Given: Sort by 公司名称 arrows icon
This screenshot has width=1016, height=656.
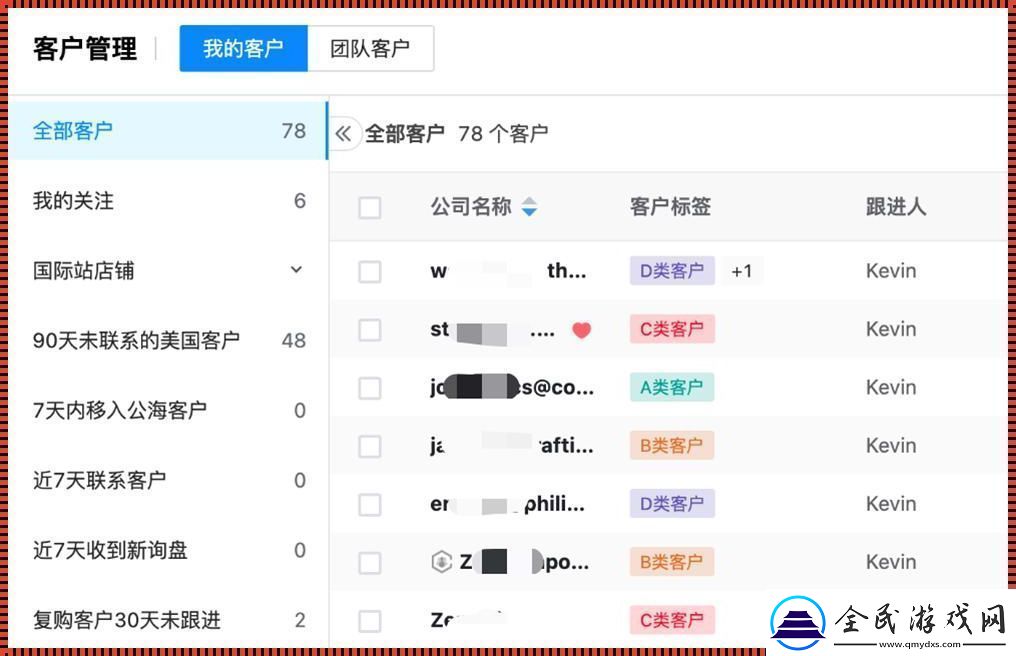Looking at the screenshot, I should (x=529, y=207).
